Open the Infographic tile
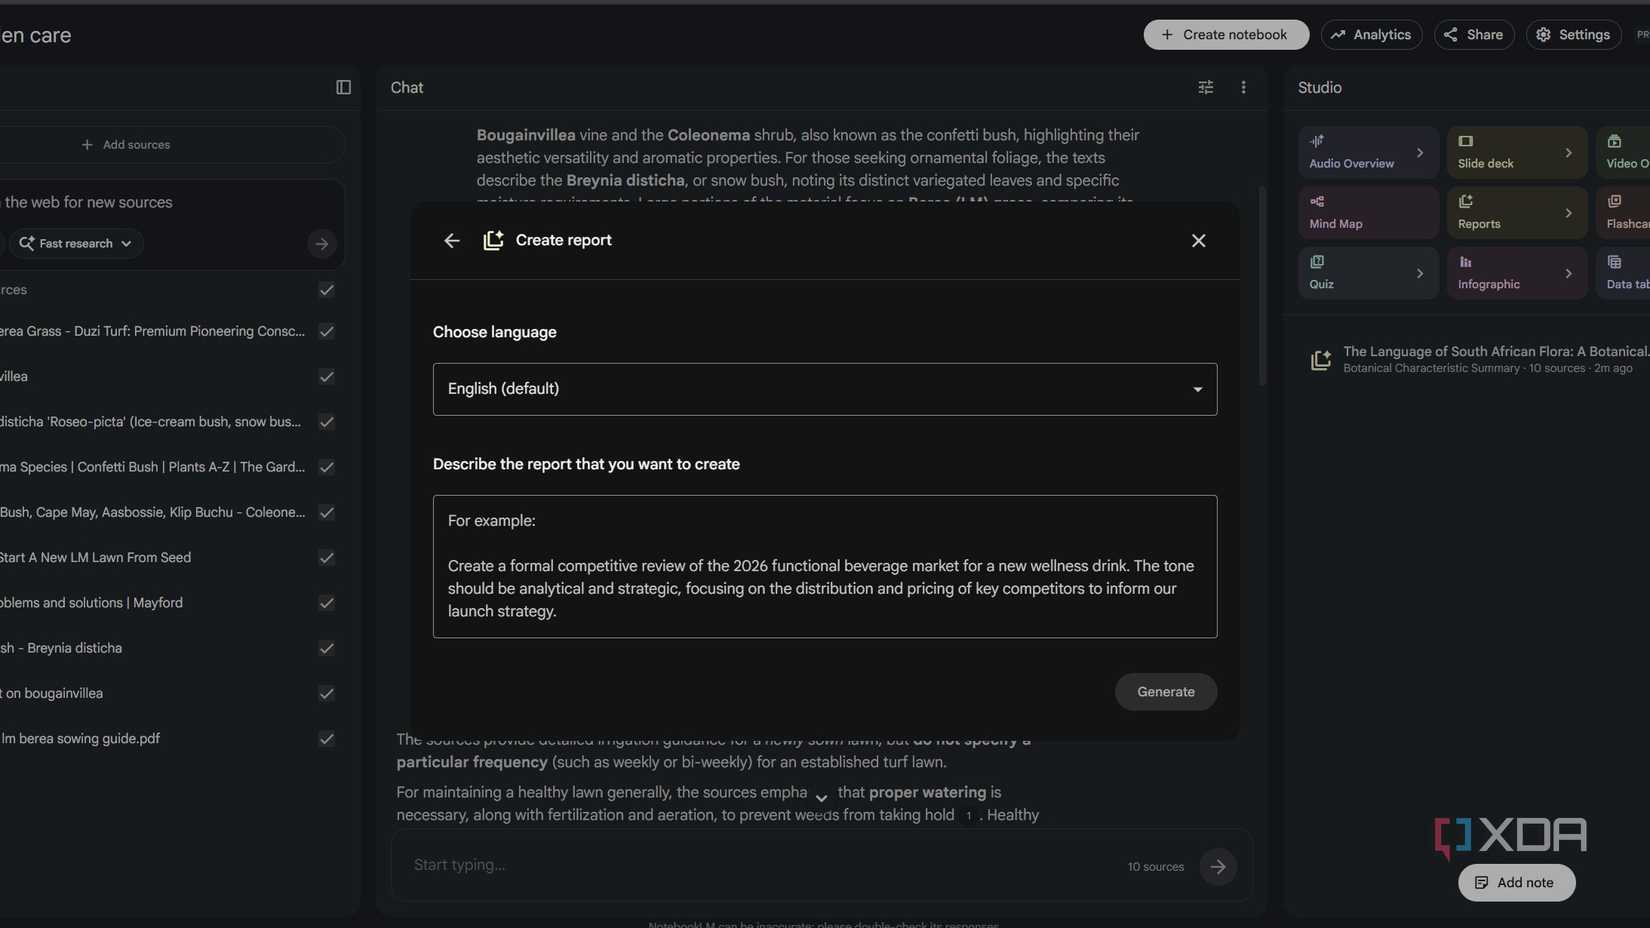Screen dimensions: 1650x928 coord(1503,274)
